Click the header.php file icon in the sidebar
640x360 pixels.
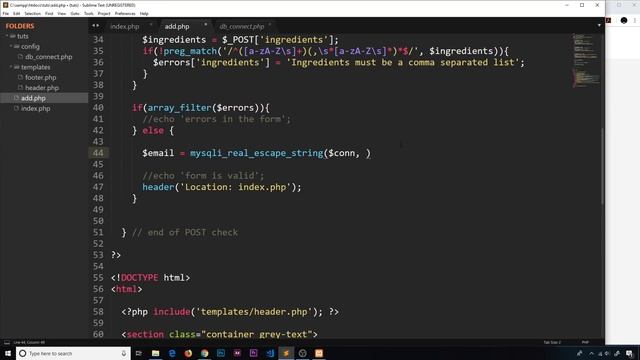[20, 87]
